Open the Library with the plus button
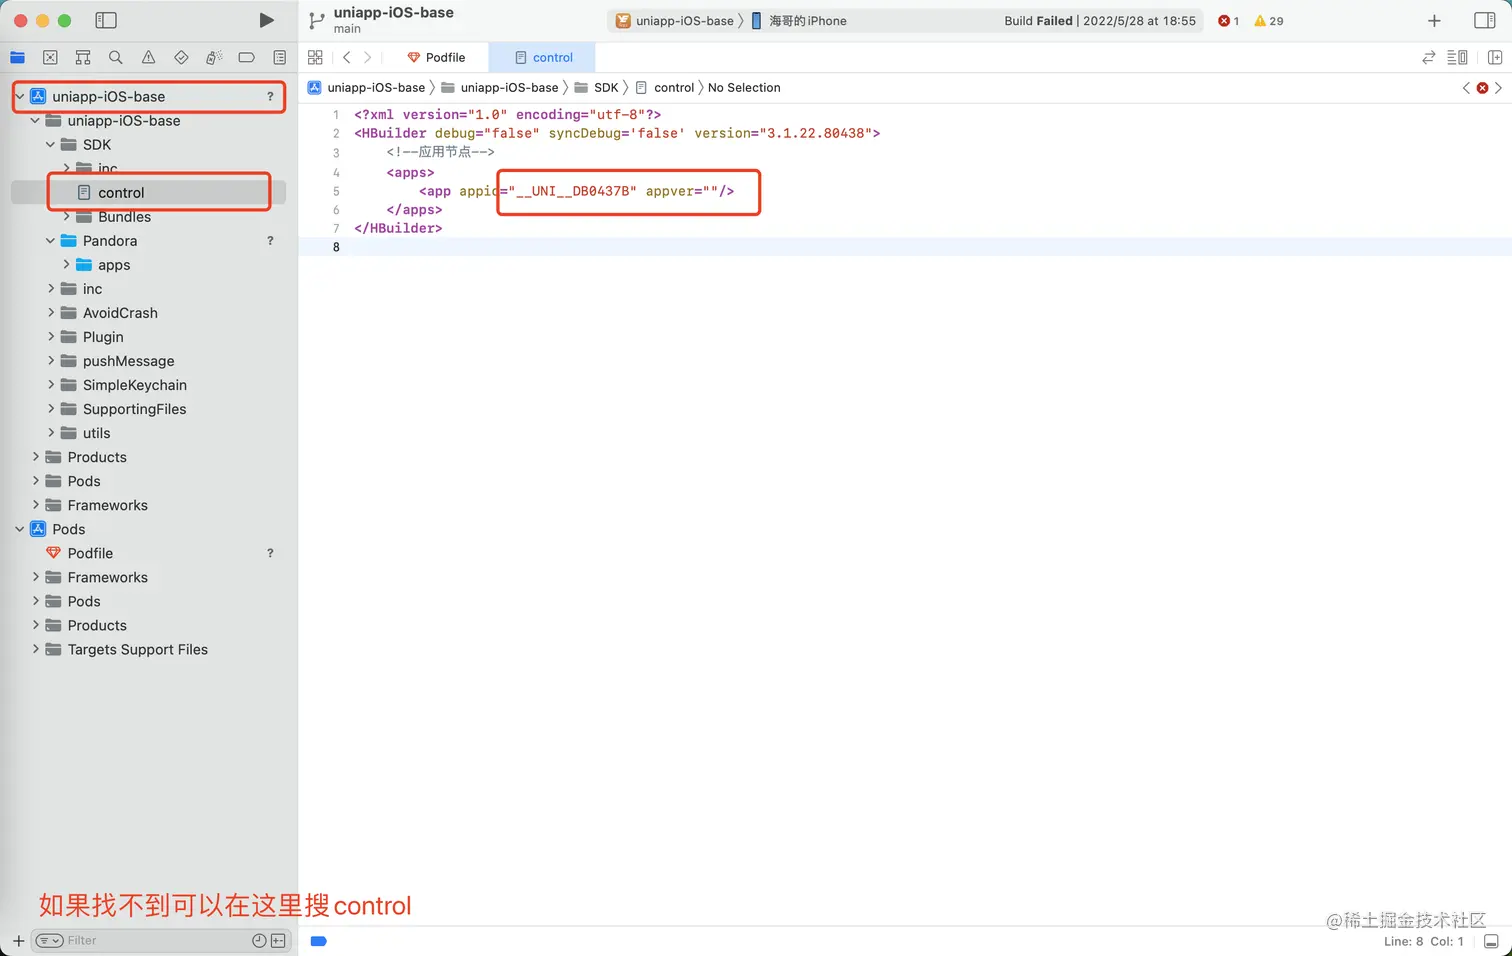 coord(1434,20)
